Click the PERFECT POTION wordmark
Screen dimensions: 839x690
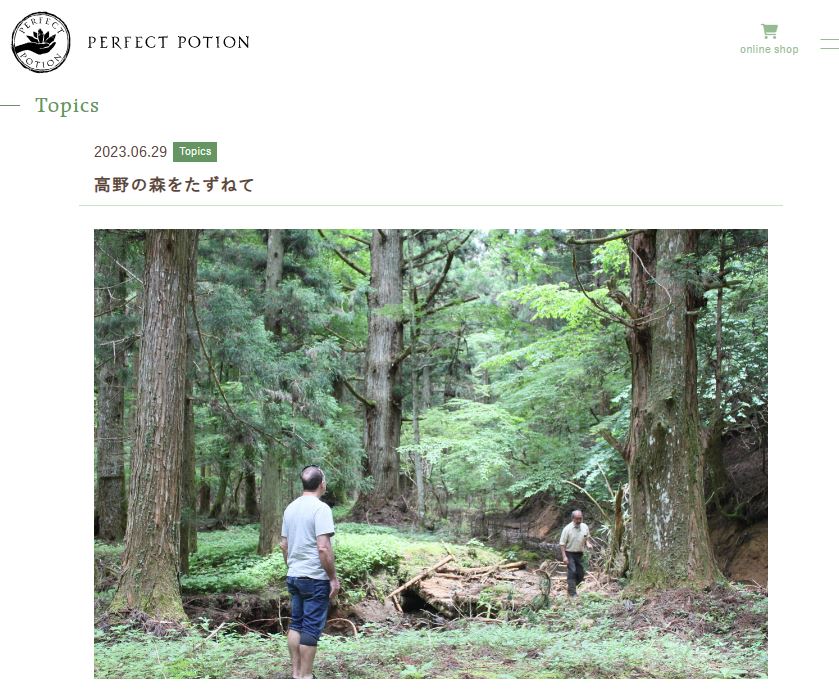click(x=169, y=42)
